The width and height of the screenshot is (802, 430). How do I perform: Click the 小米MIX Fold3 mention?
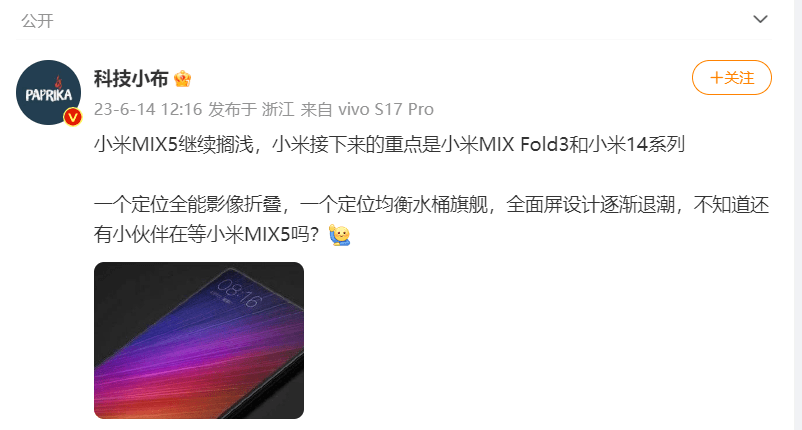pyautogui.click(x=505, y=145)
